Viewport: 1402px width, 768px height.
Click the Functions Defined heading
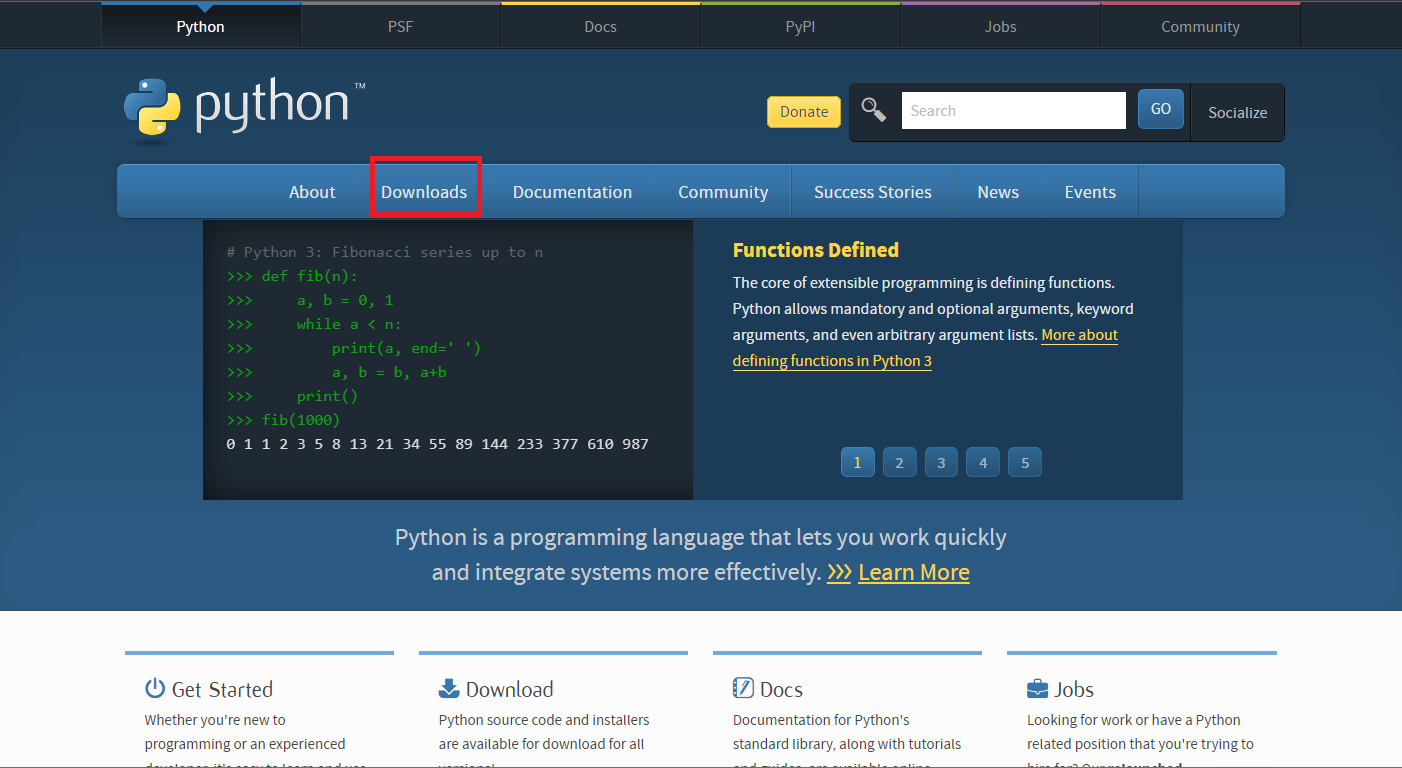tap(816, 250)
